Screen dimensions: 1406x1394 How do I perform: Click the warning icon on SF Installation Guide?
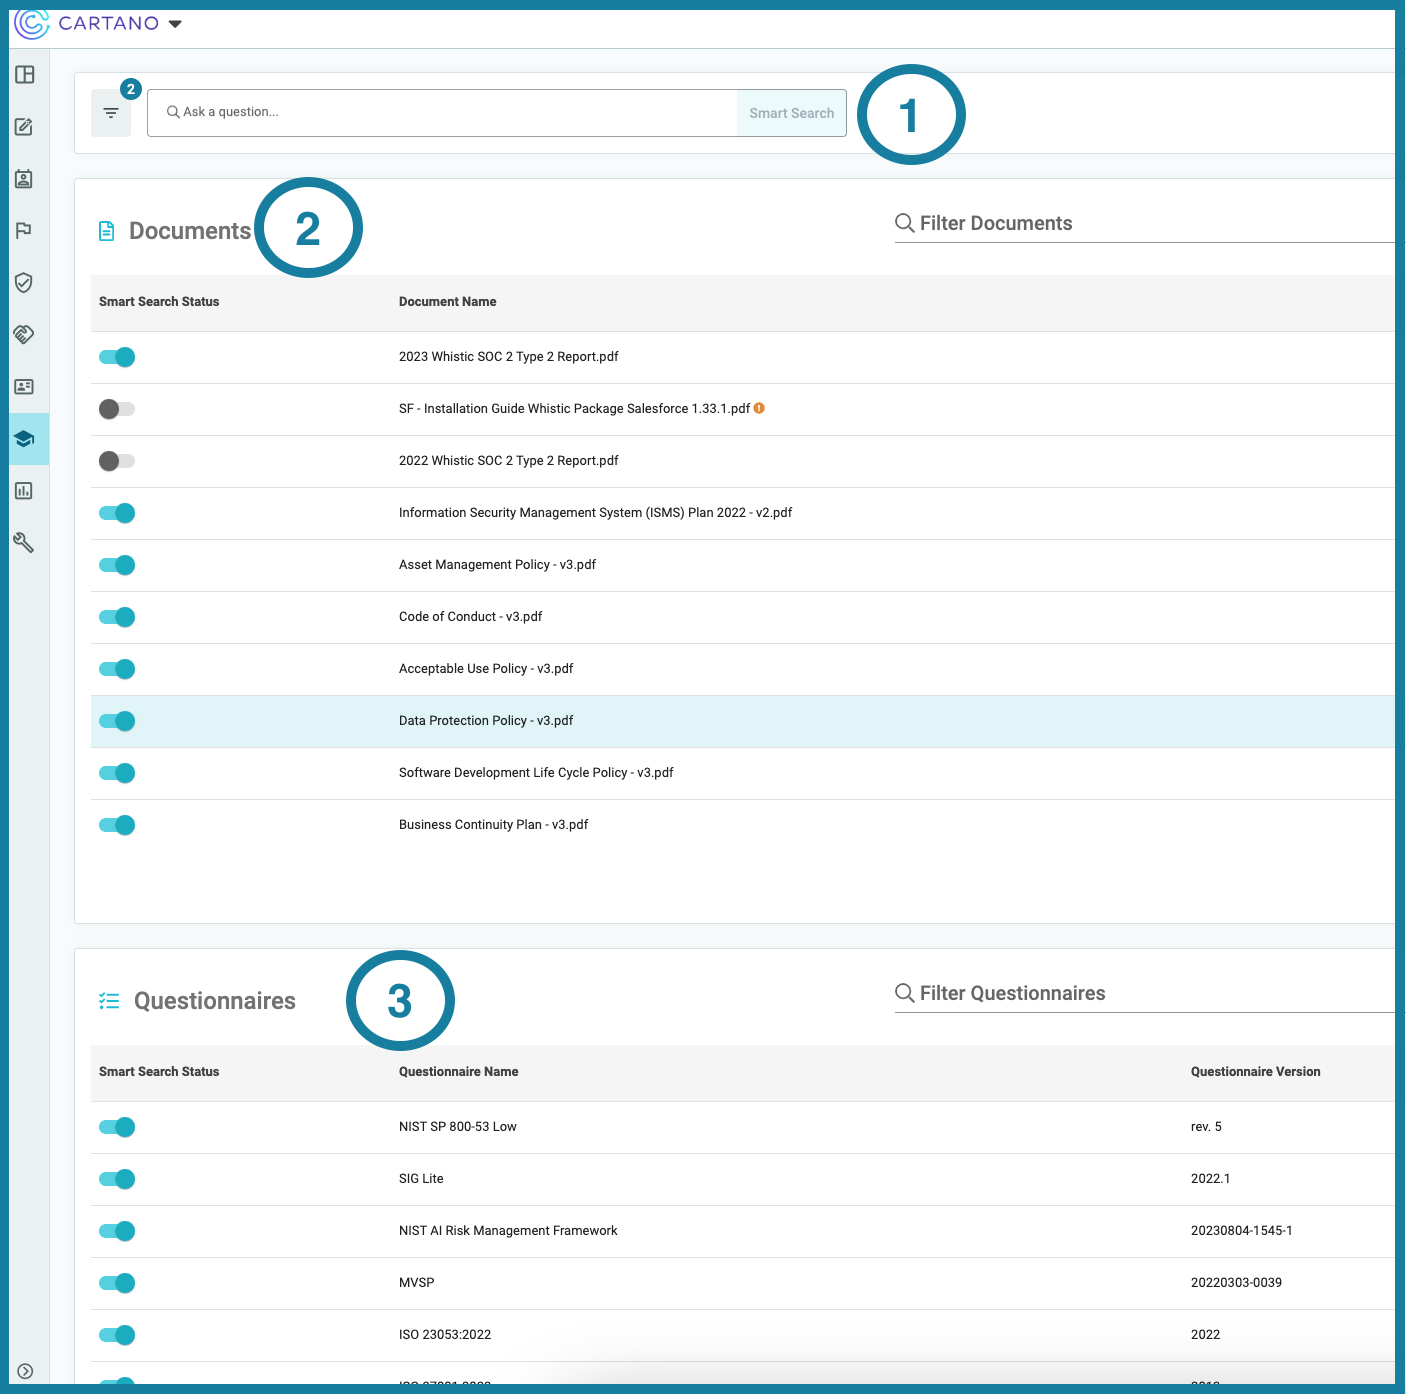pyautogui.click(x=760, y=408)
